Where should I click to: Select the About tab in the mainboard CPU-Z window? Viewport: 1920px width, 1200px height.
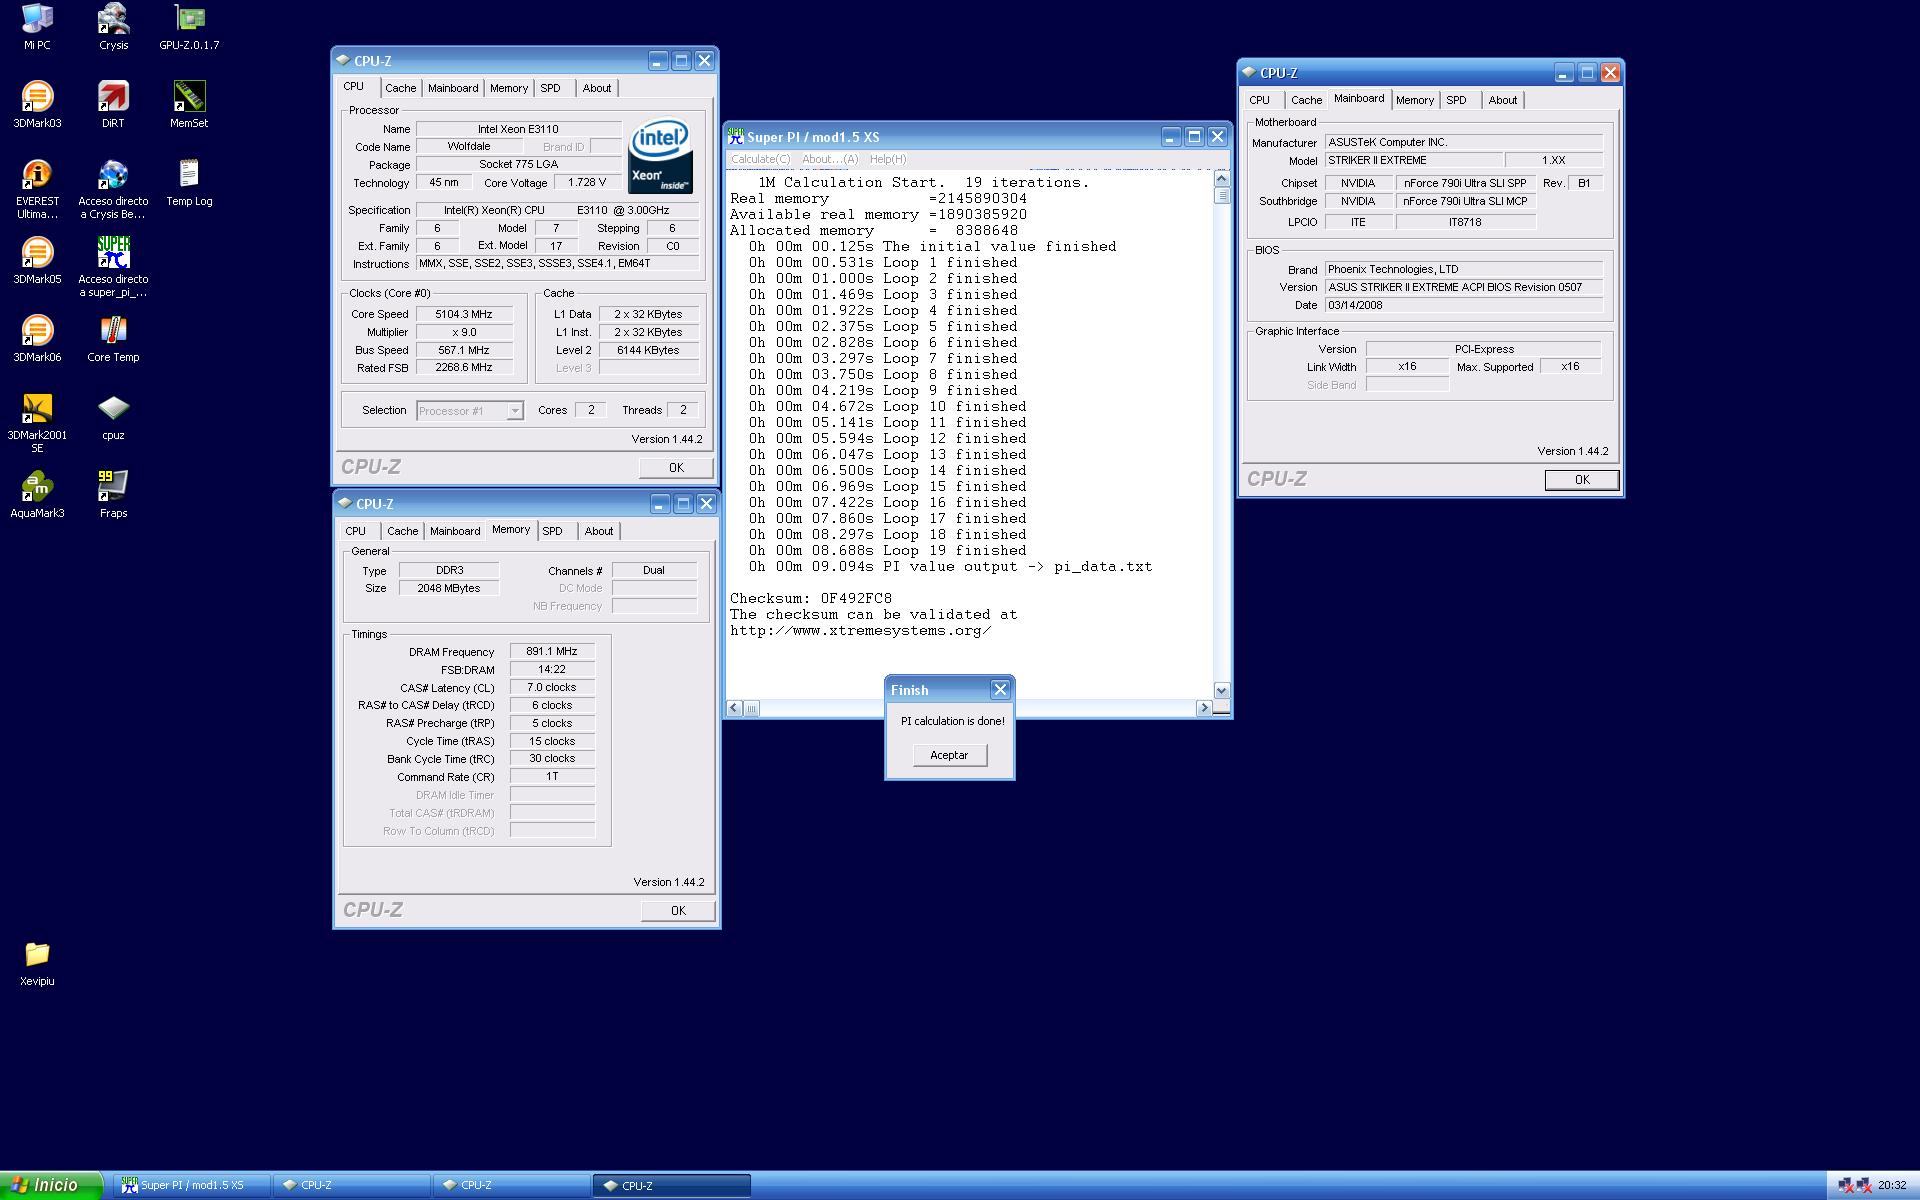click(1502, 100)
